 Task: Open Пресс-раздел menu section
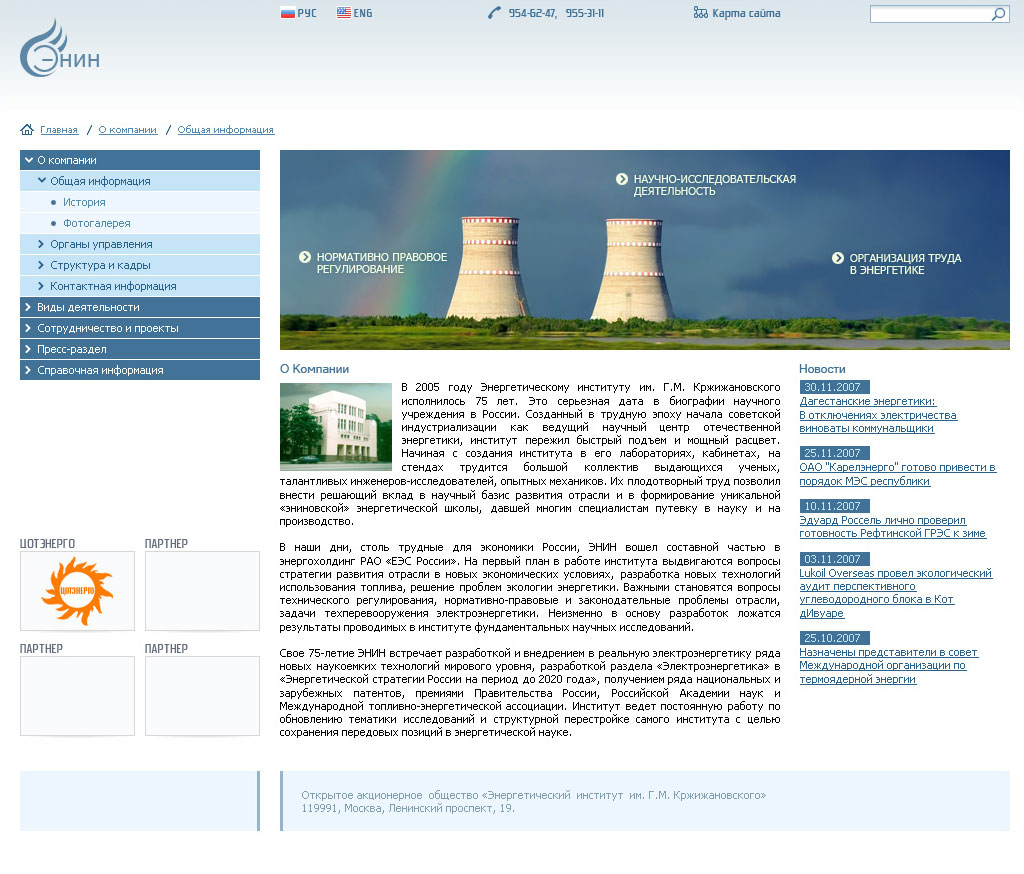click(x=140, y=349)
